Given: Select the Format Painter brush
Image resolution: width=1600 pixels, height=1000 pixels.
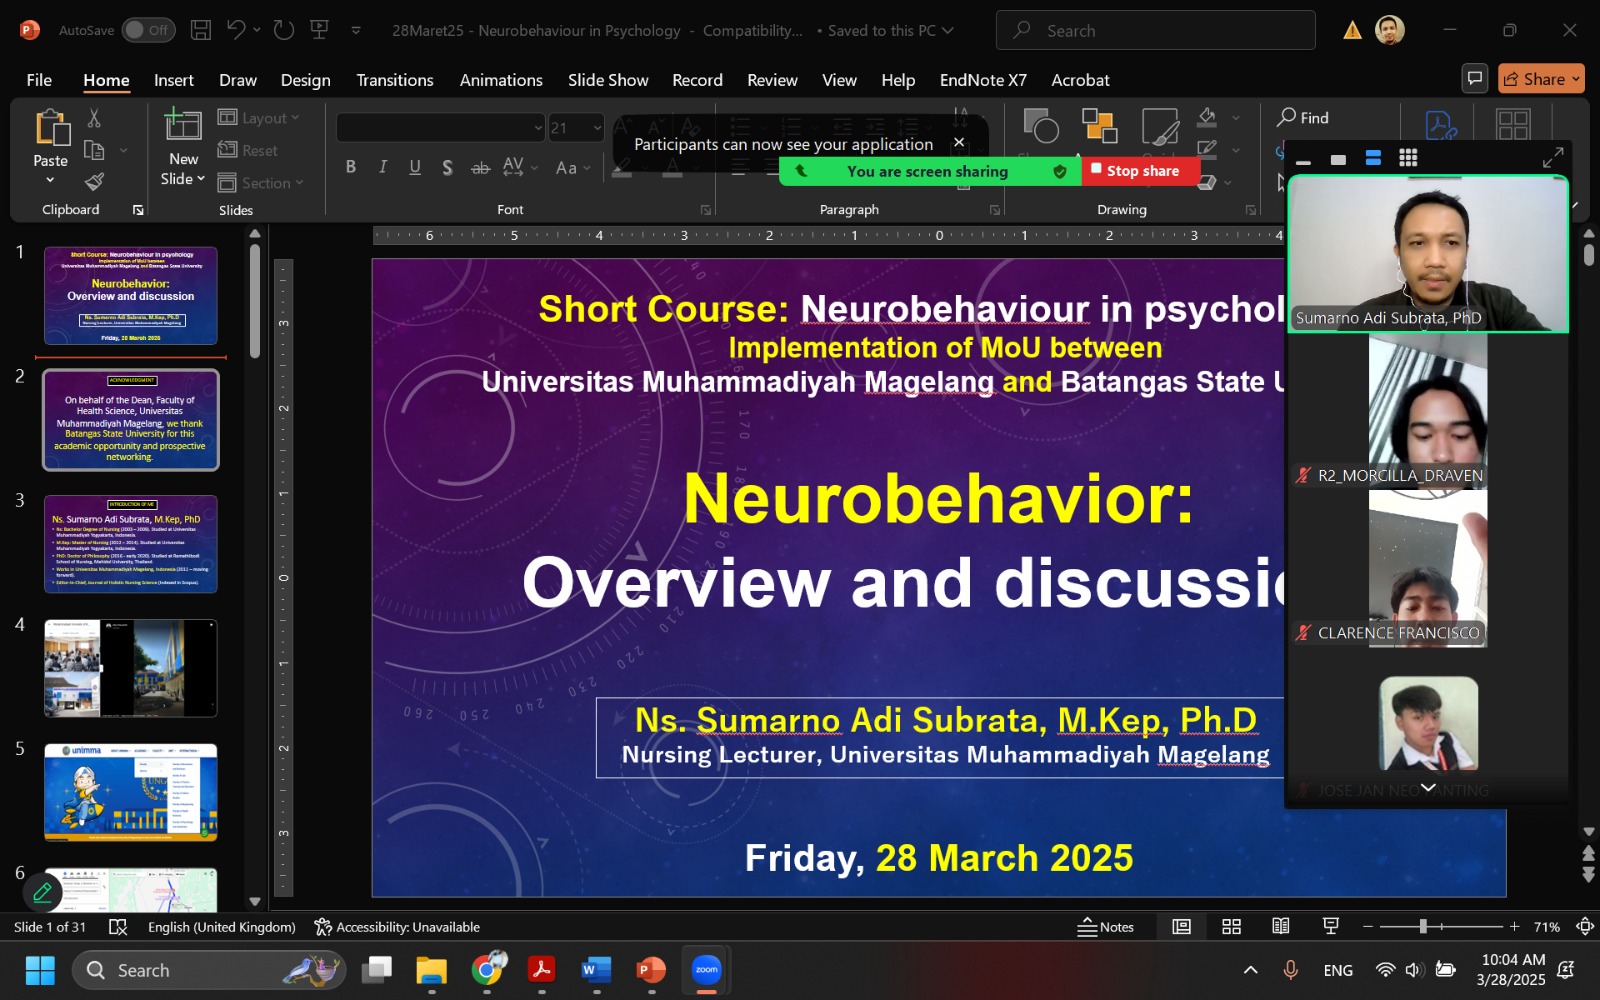Looking at the screenshot, I should click(94, 182).
